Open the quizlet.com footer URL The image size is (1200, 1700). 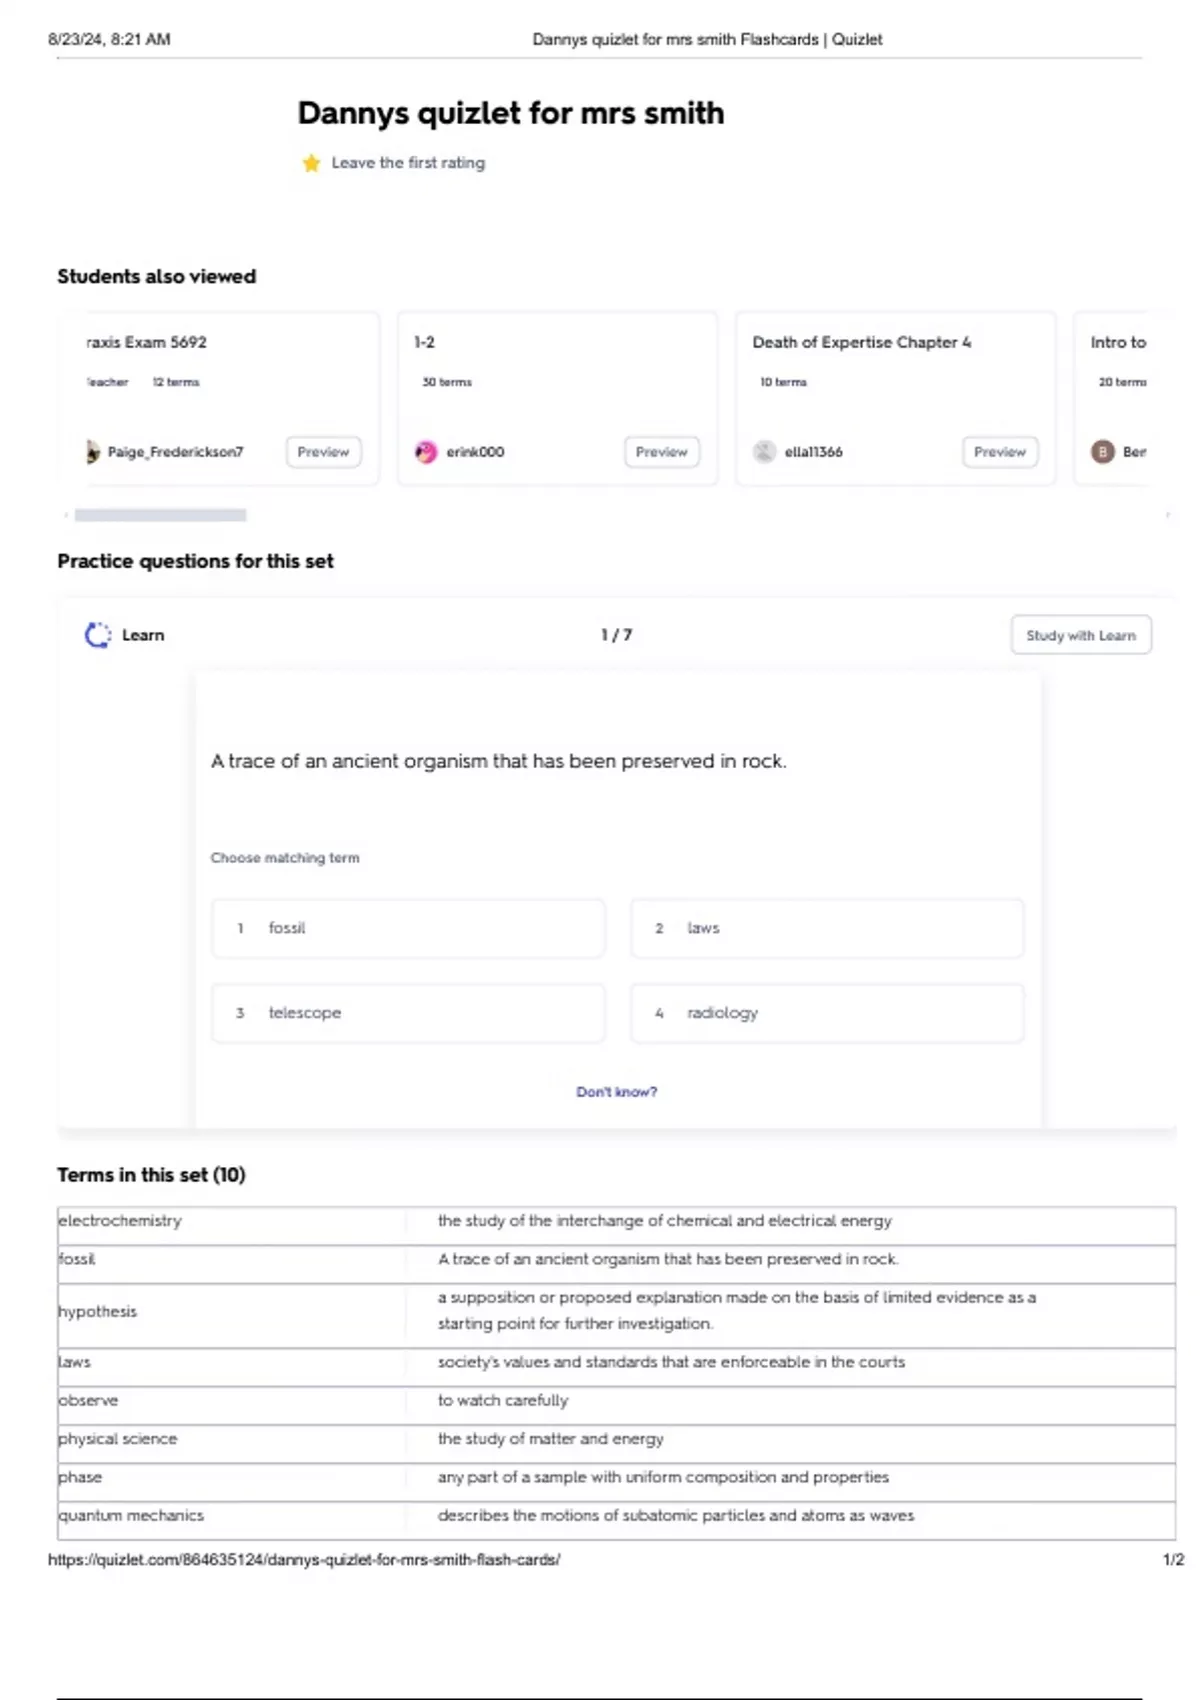tap(304, 1559)
